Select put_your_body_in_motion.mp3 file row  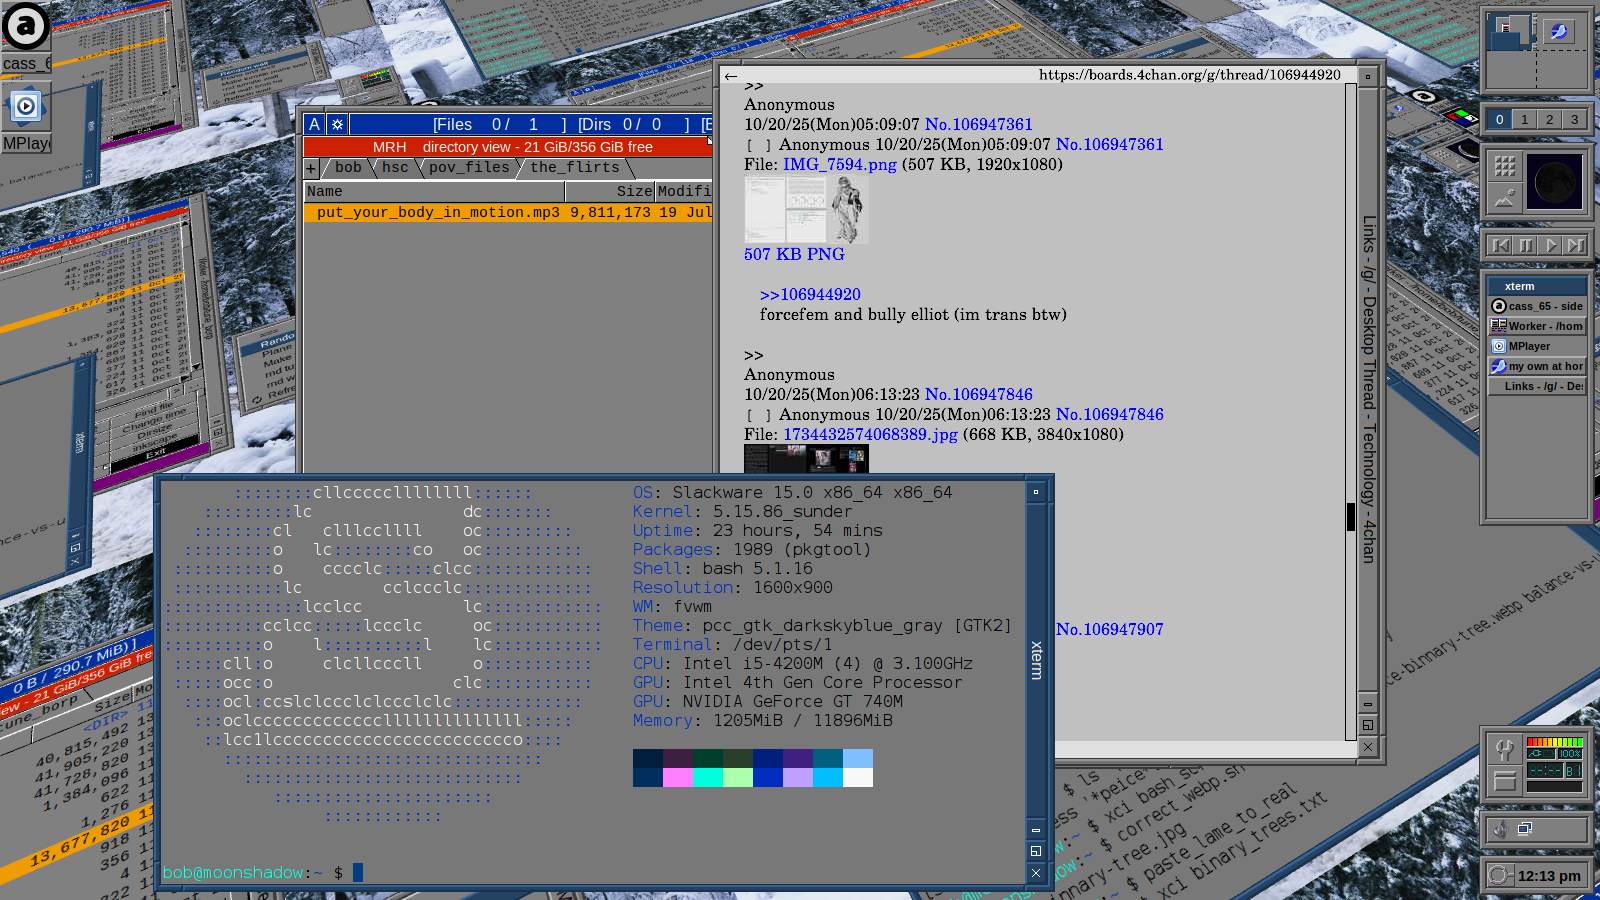point(508,212)
